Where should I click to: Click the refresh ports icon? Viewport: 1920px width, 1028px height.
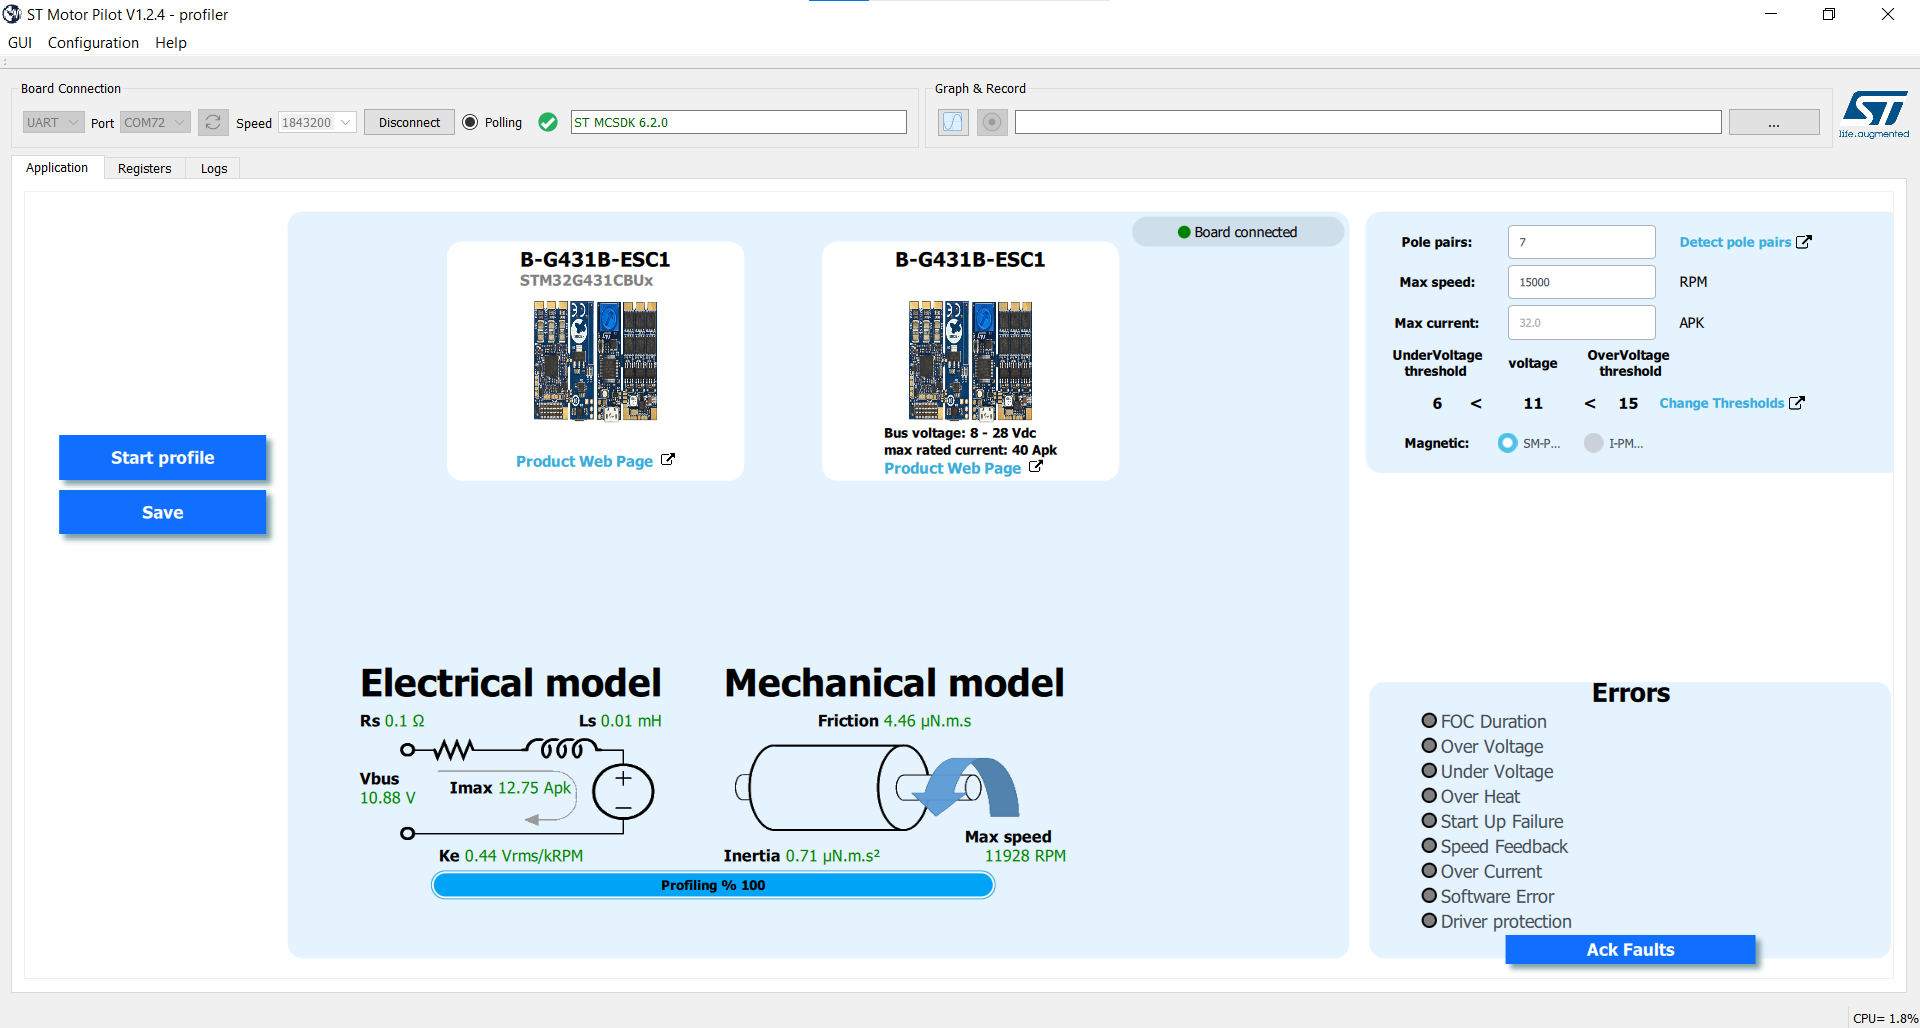(213, 122)
